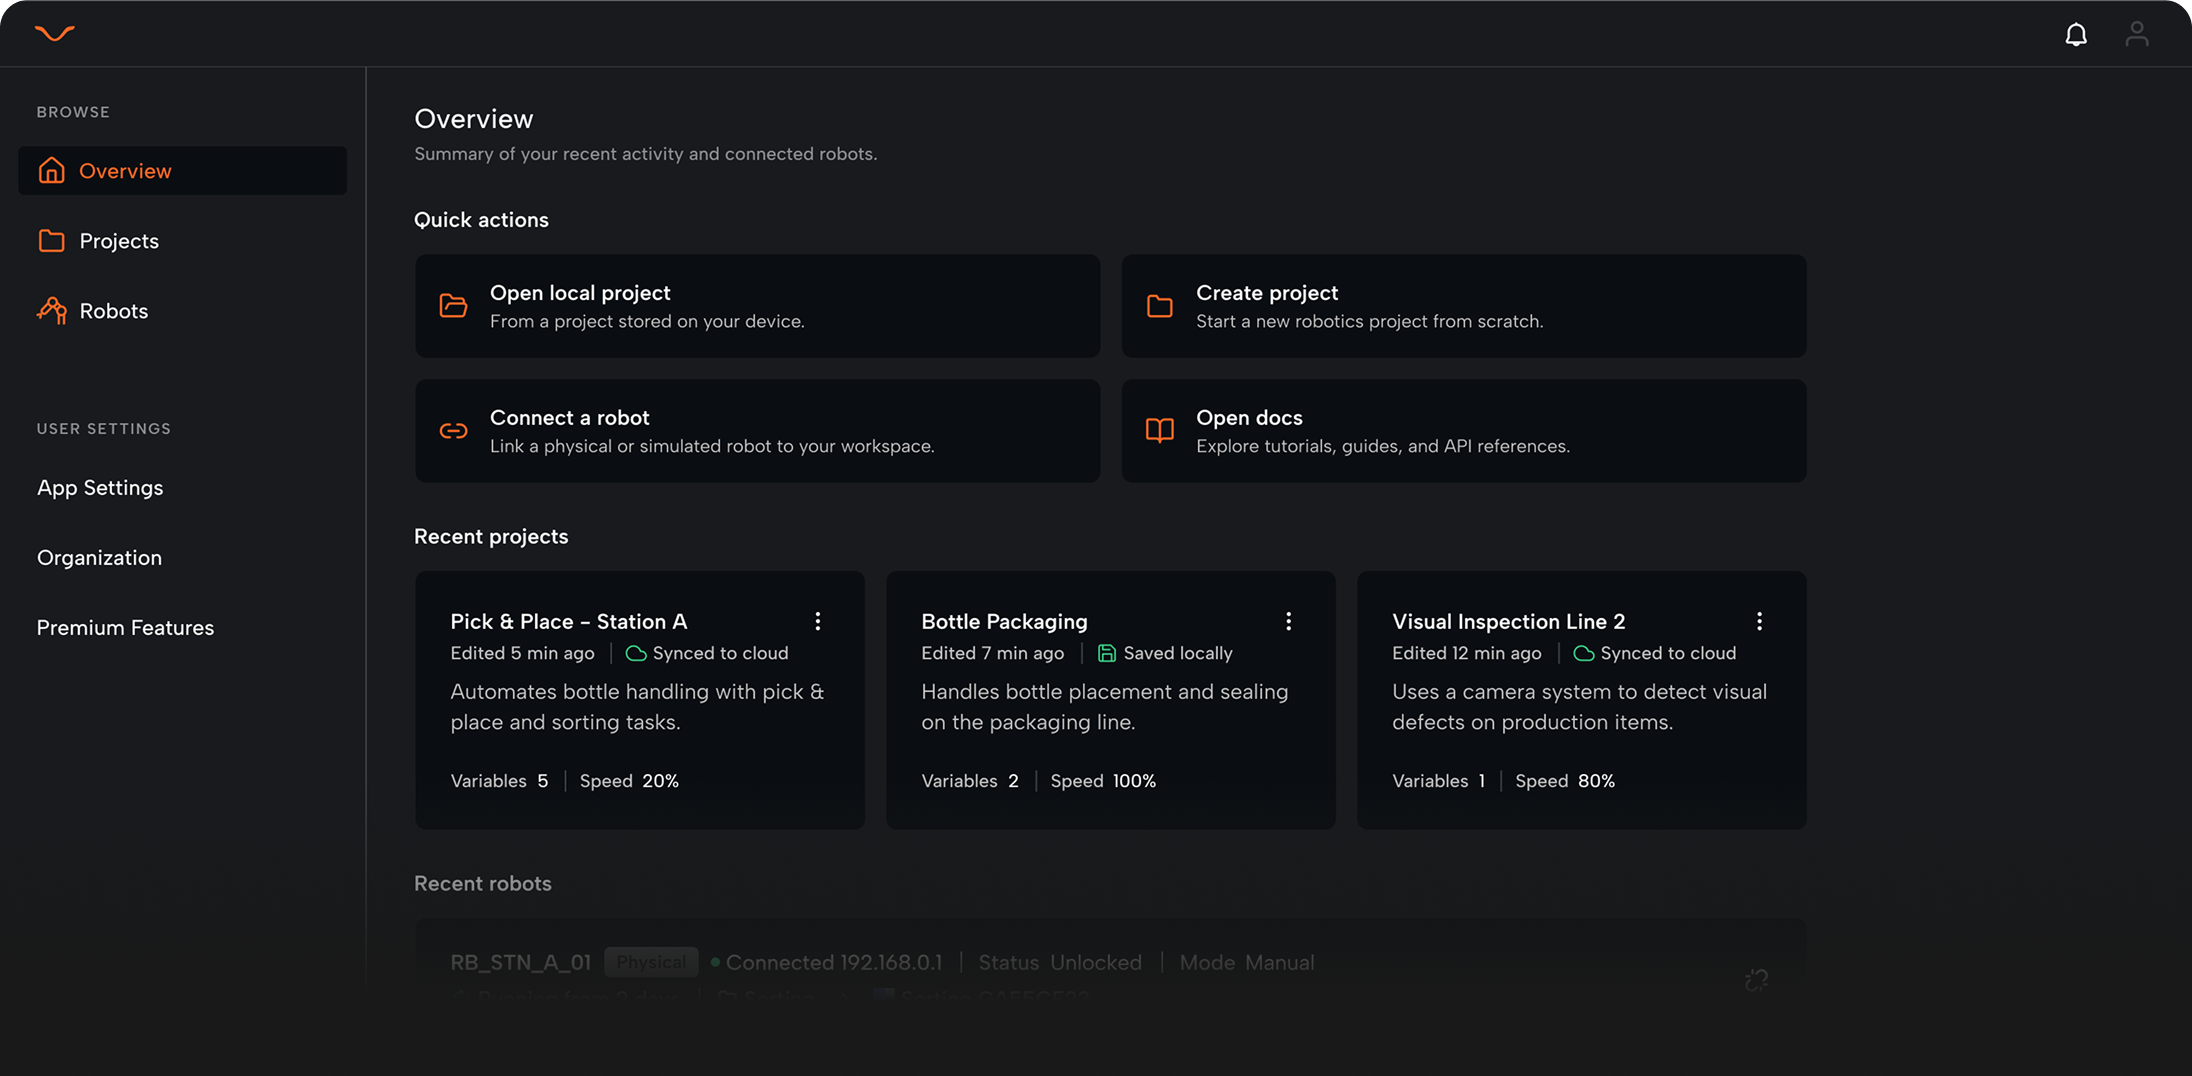The image size is (2192, 1076).
Task: Click the reconnect icon on RB_STN_A_01 robot
Action: (x=1756, y=980)
